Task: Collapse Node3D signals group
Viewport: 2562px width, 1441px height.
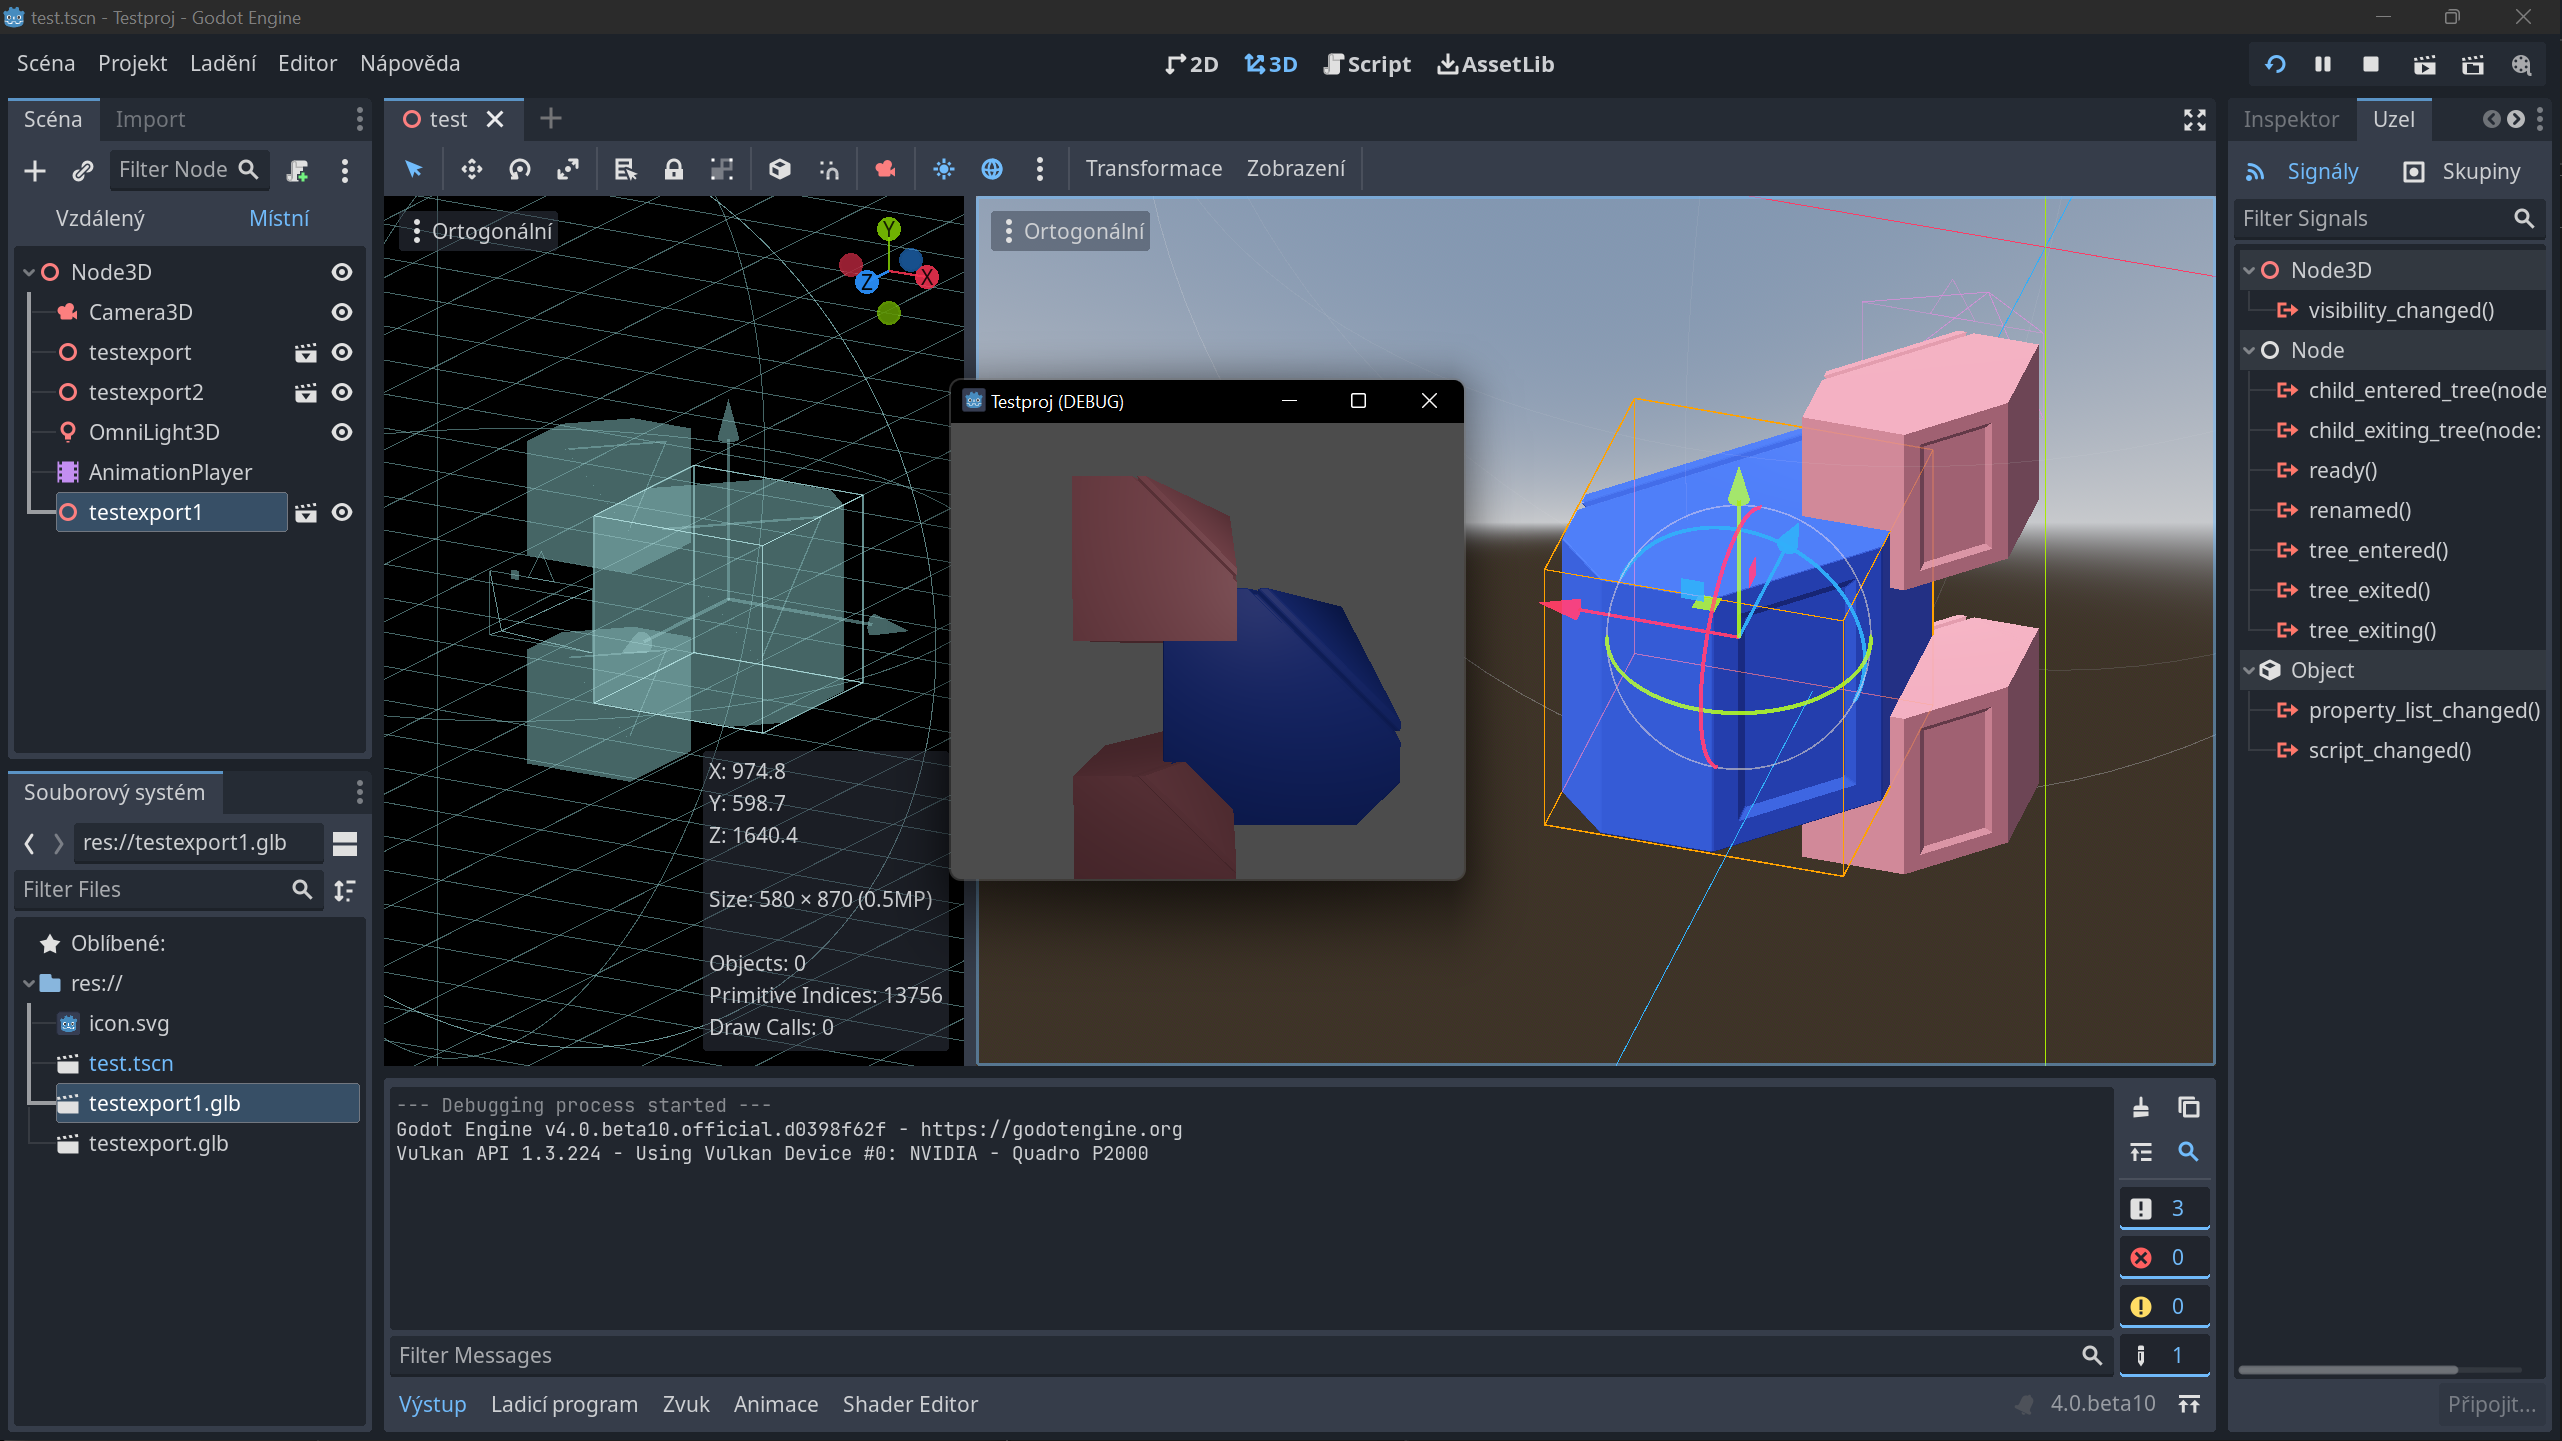Action: pos(2249,271)
